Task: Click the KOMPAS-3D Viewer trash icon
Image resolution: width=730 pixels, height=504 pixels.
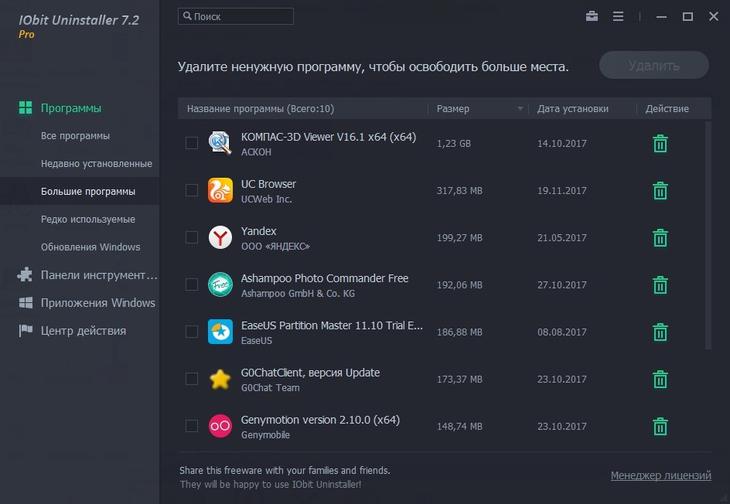Action: (660, 144)
